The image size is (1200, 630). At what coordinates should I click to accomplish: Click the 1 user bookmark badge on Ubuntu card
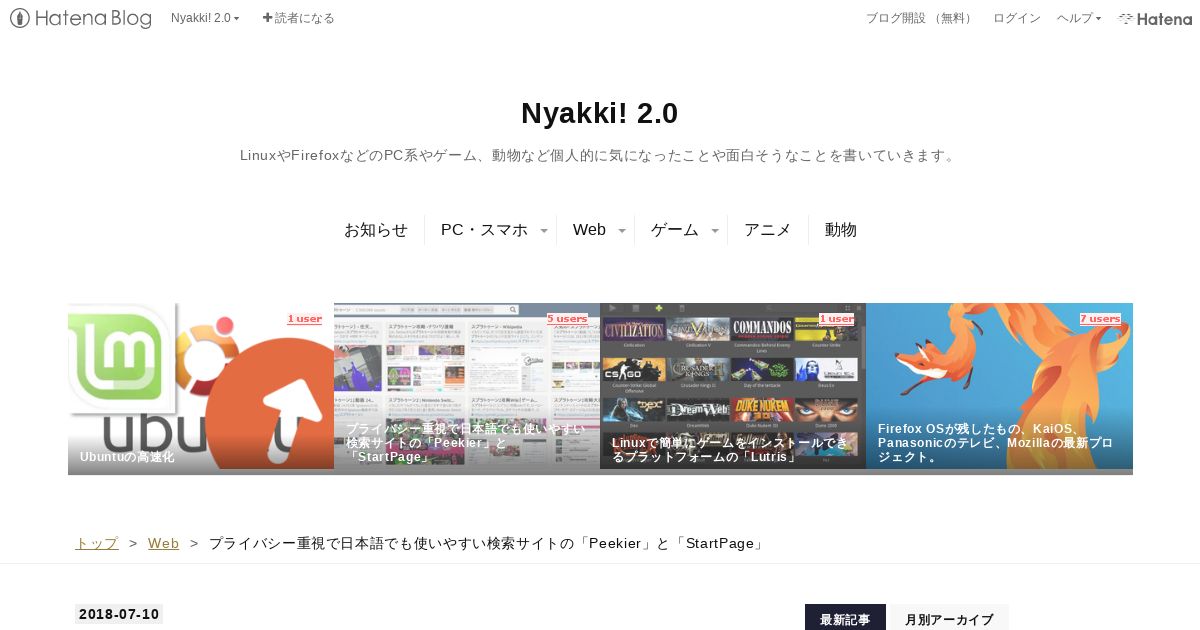pyautogui.click(x=305, y=319)
